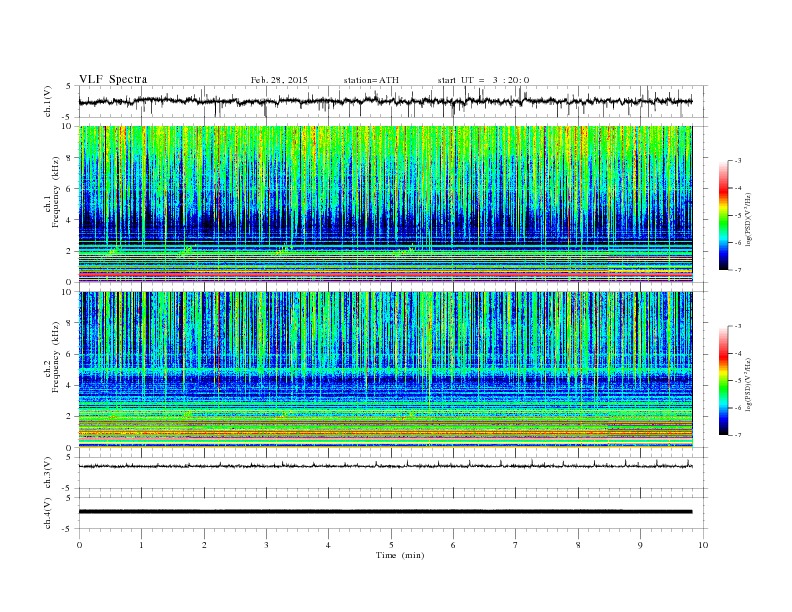Click the ch.2 "Frequency (kHz)" axis label
Screen dimensions: 792x612
coord(55,356)
